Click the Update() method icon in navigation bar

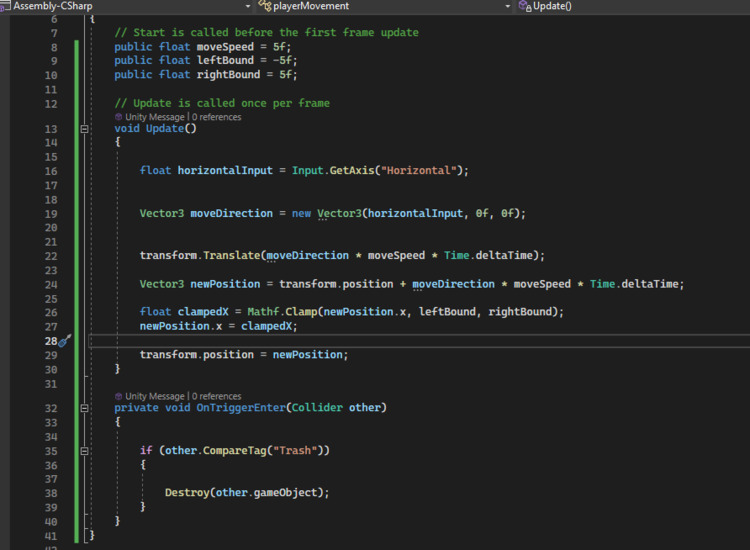(525, 6)
